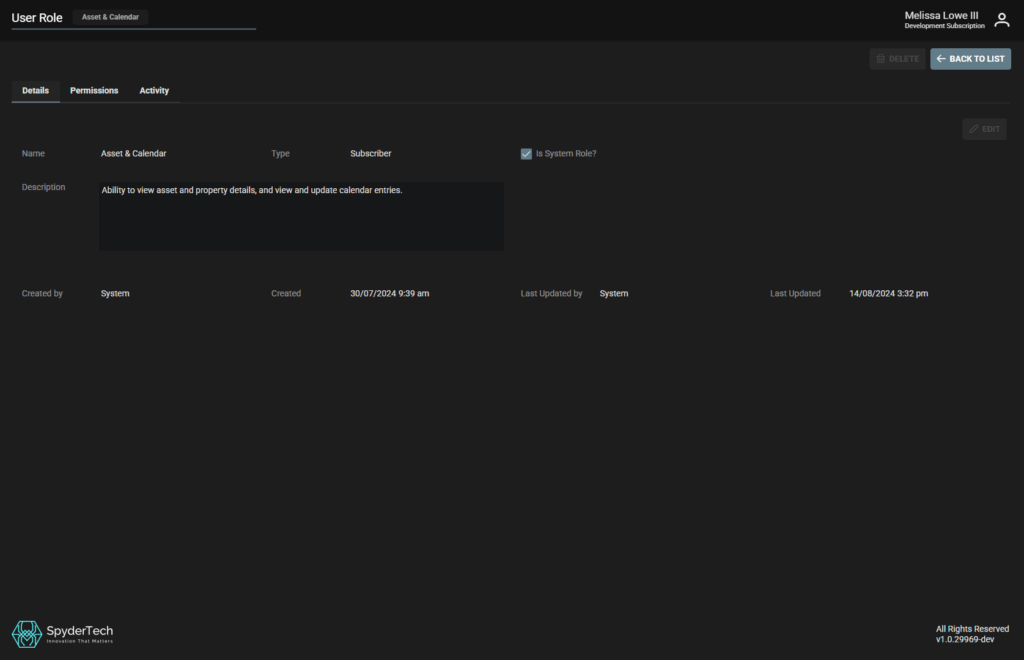
Task: Click the Melissa Lowe III account name
Action: click(941, 15)
